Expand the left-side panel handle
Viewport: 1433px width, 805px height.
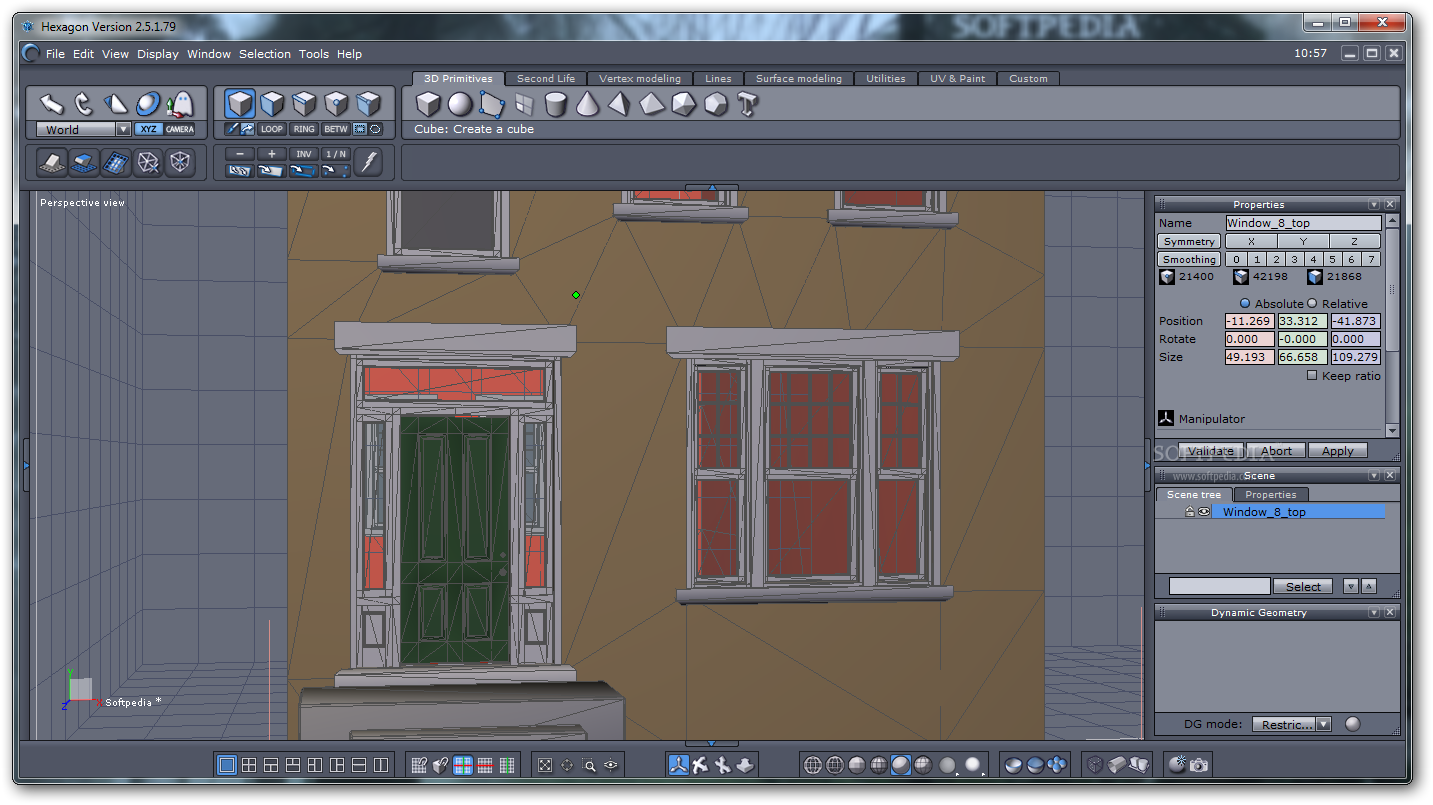point(26,465)
